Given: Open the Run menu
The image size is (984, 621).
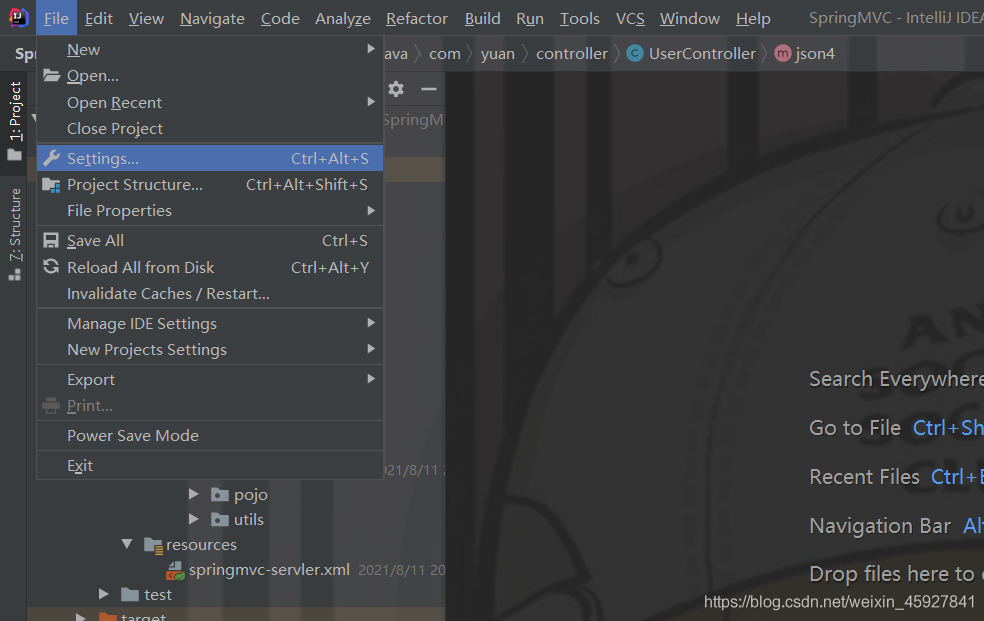Looking at the screenshot, I should point(530,19).
